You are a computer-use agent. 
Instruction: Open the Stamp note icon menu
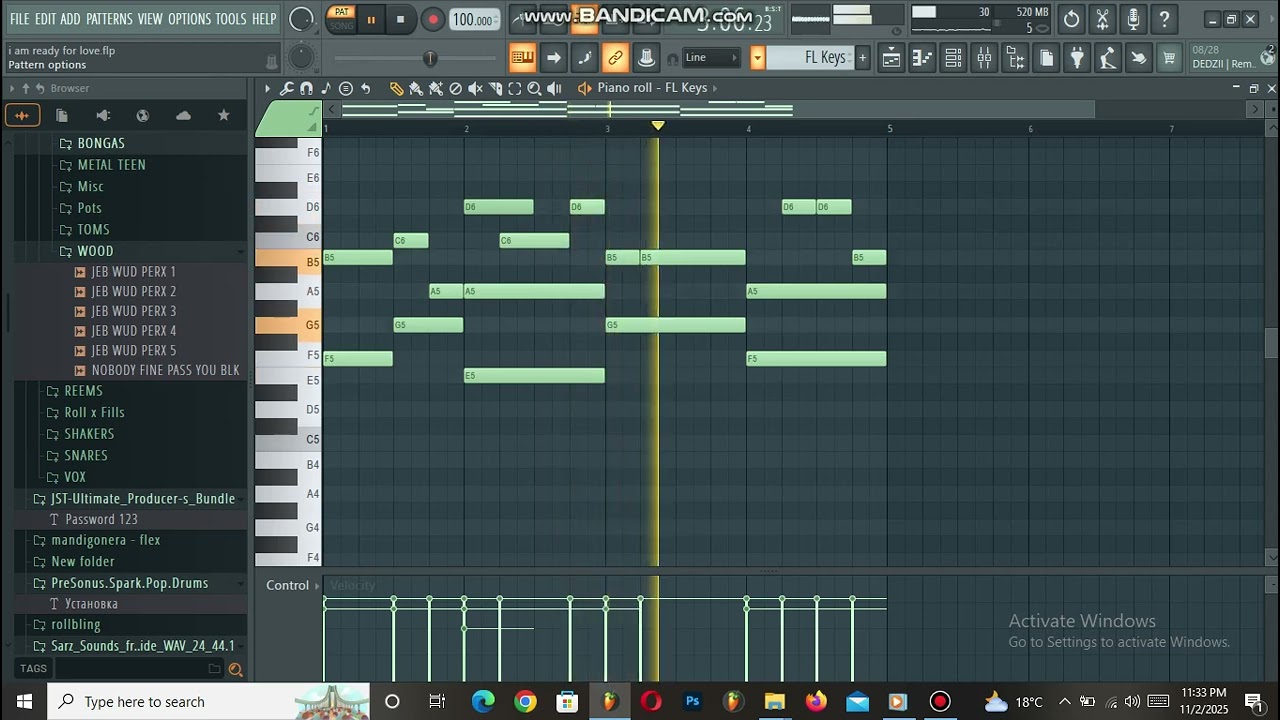click(326, 88)
